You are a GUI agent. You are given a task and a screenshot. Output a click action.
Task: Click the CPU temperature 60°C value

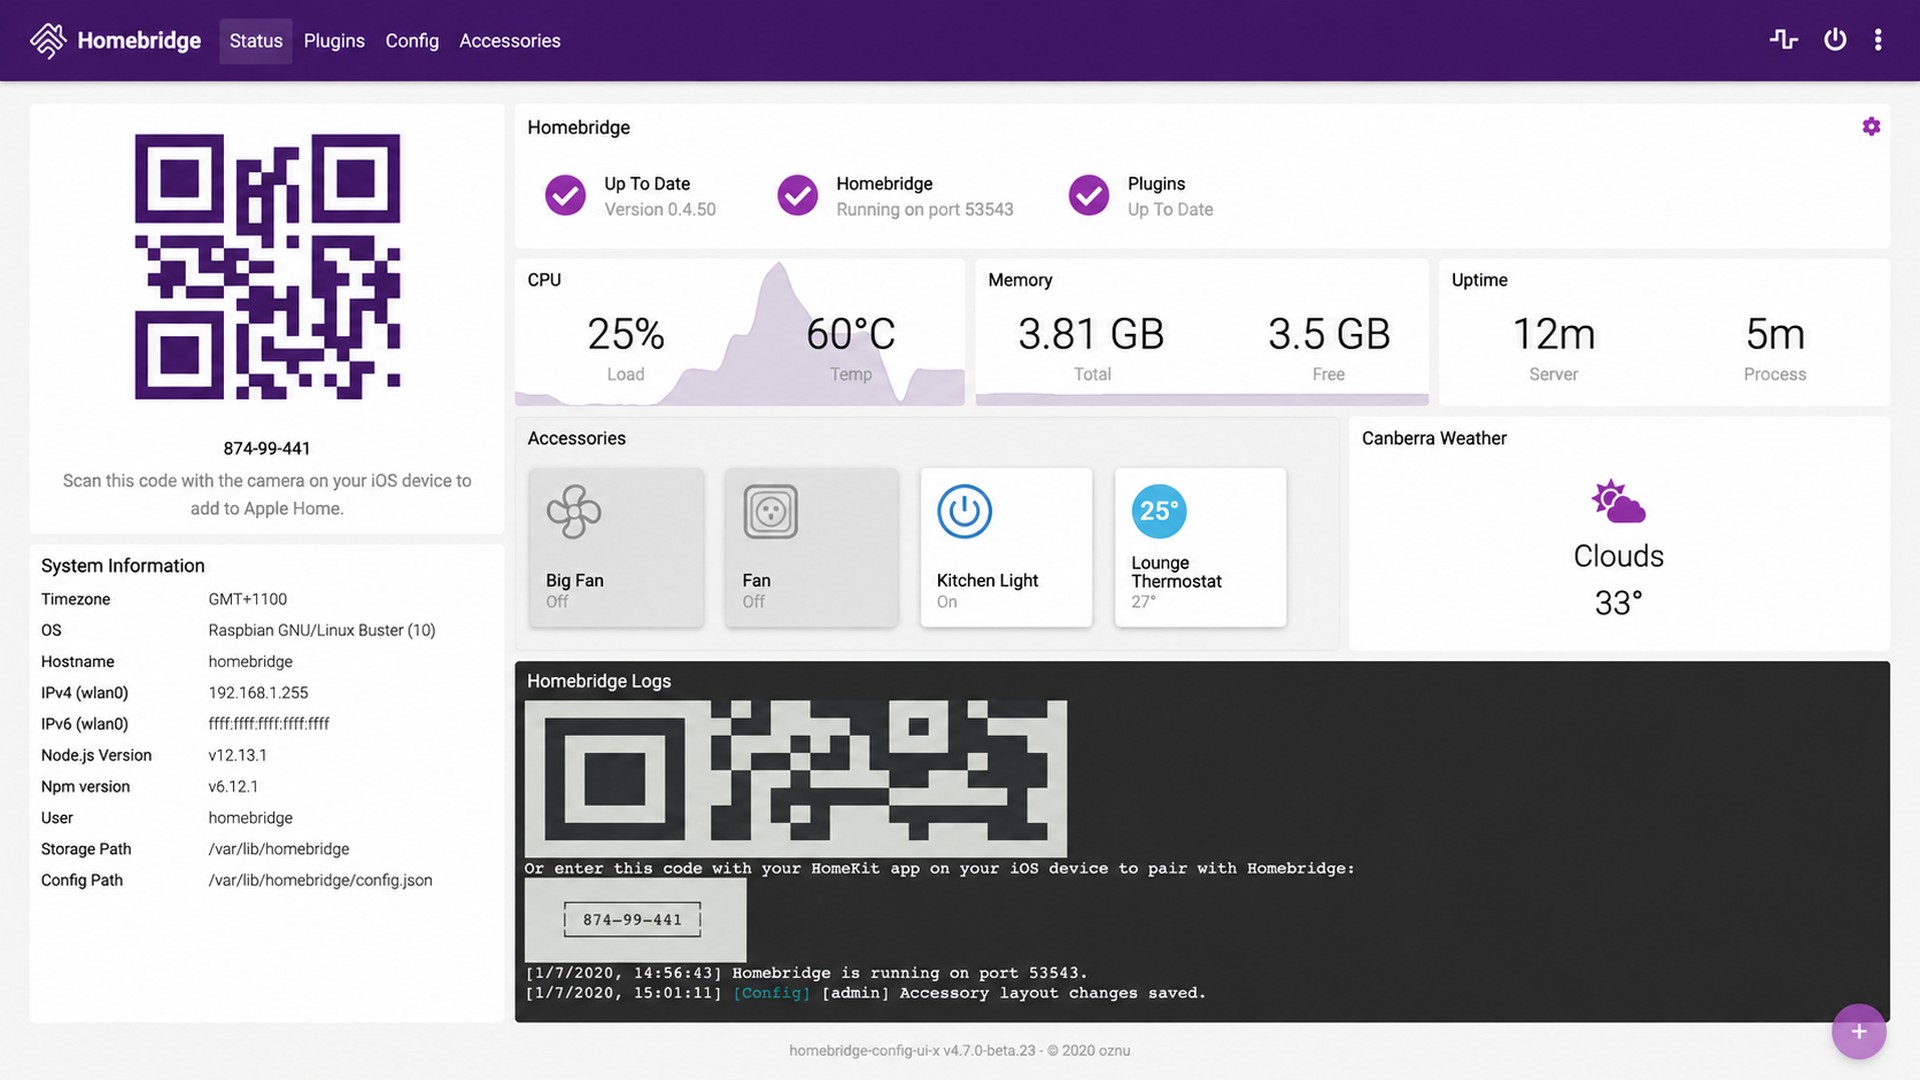pos(851,334)
